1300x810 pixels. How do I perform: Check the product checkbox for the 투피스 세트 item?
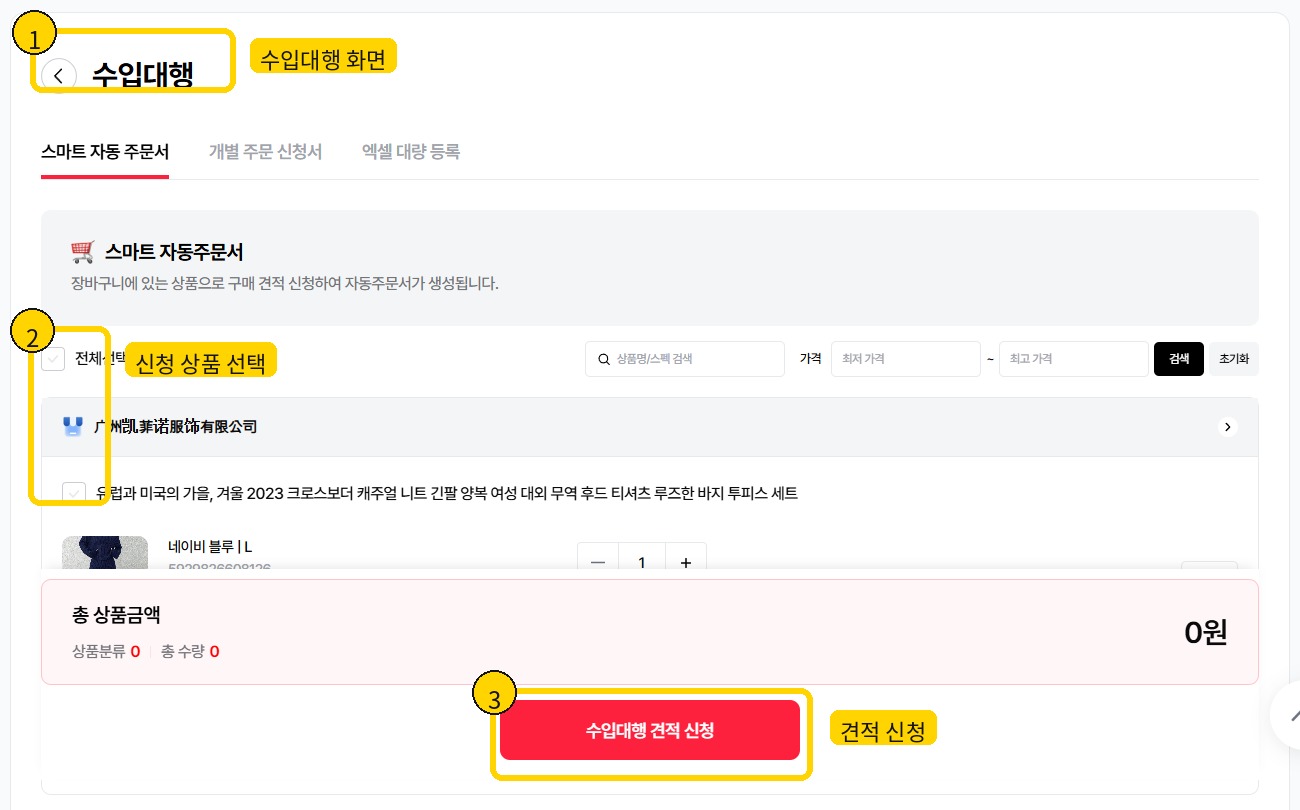click(73, 493)
